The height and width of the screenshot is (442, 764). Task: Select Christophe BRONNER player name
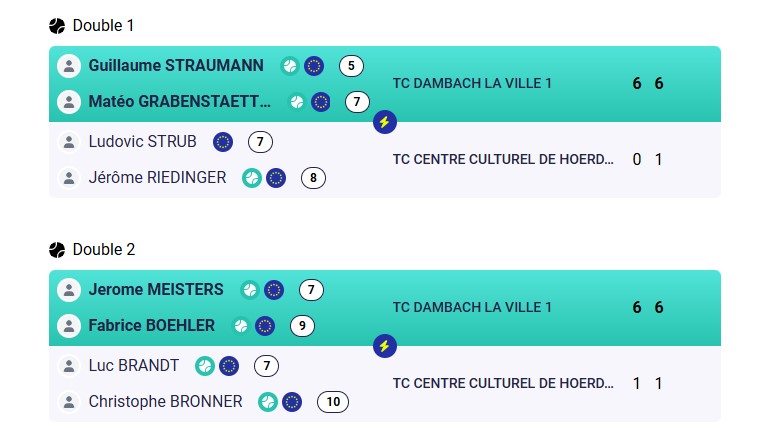(x=165, y=402)
